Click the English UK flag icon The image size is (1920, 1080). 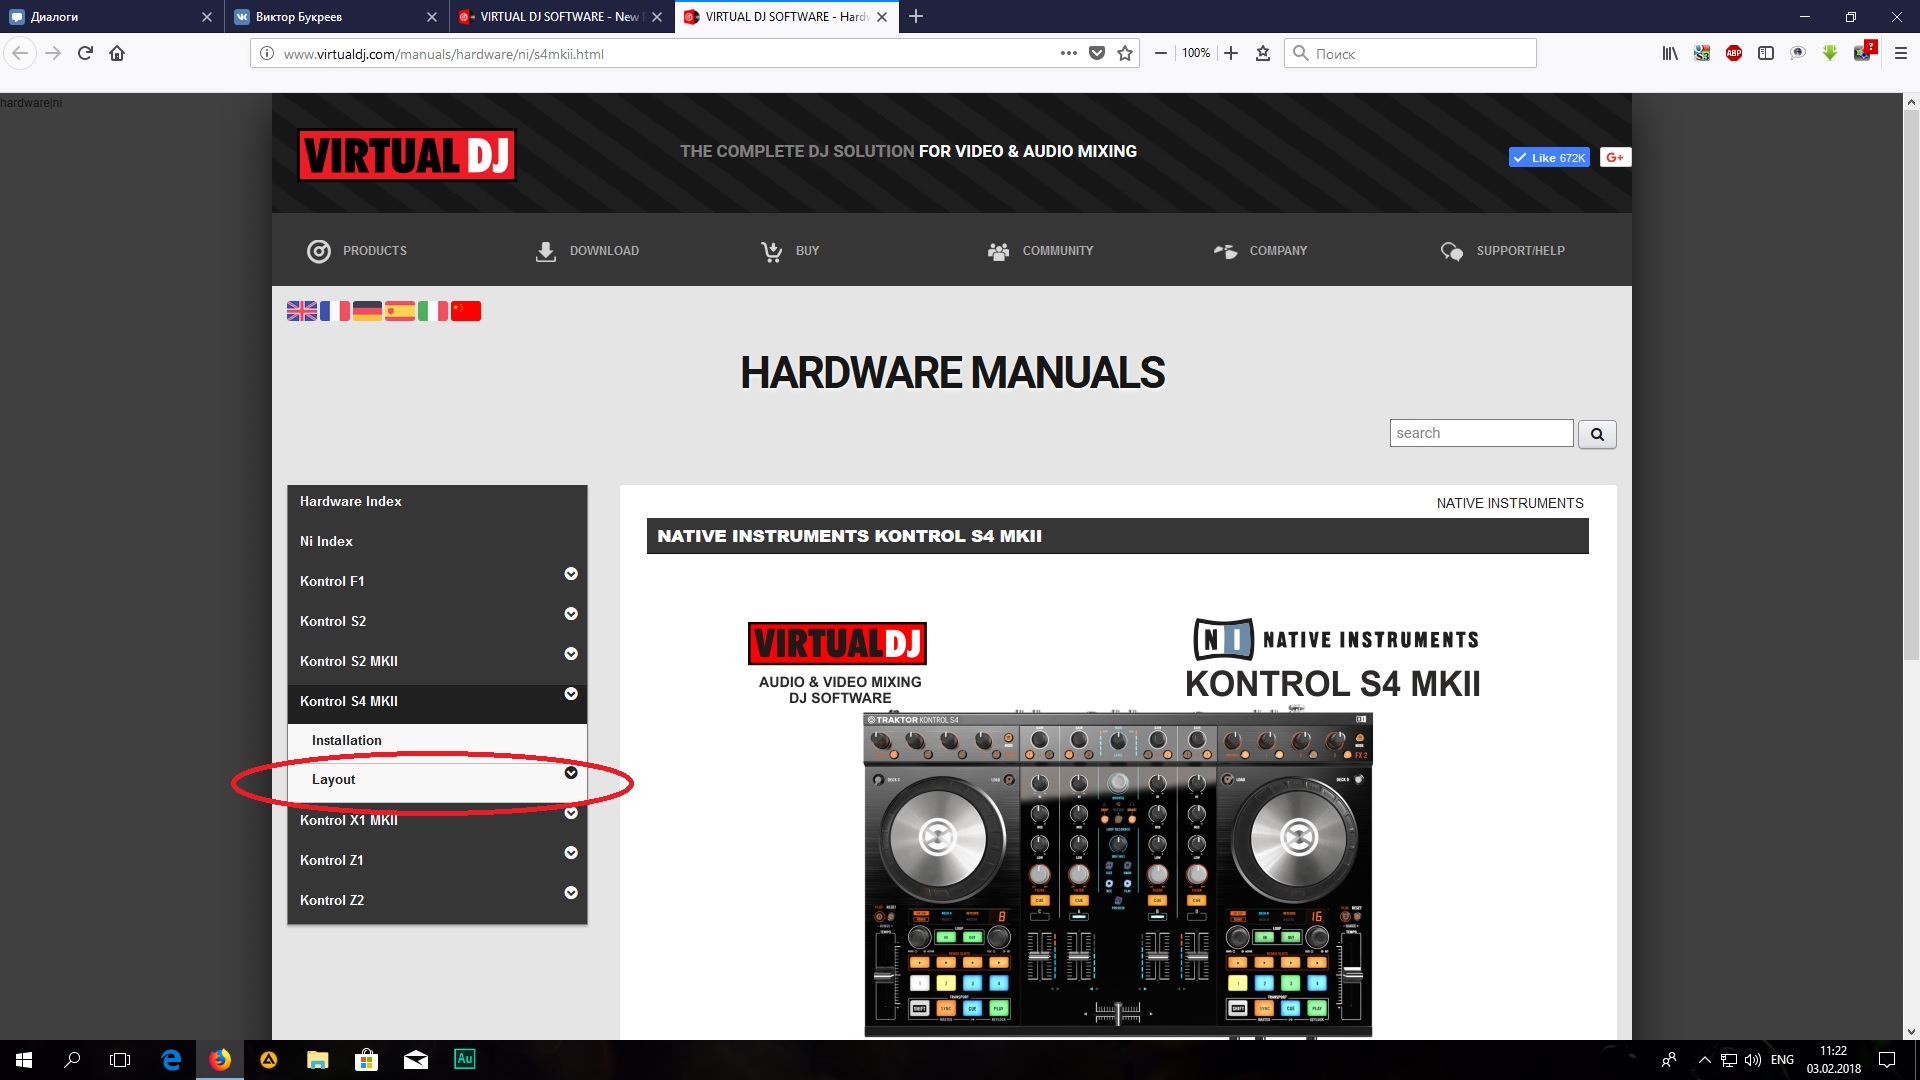click(302, 311)
